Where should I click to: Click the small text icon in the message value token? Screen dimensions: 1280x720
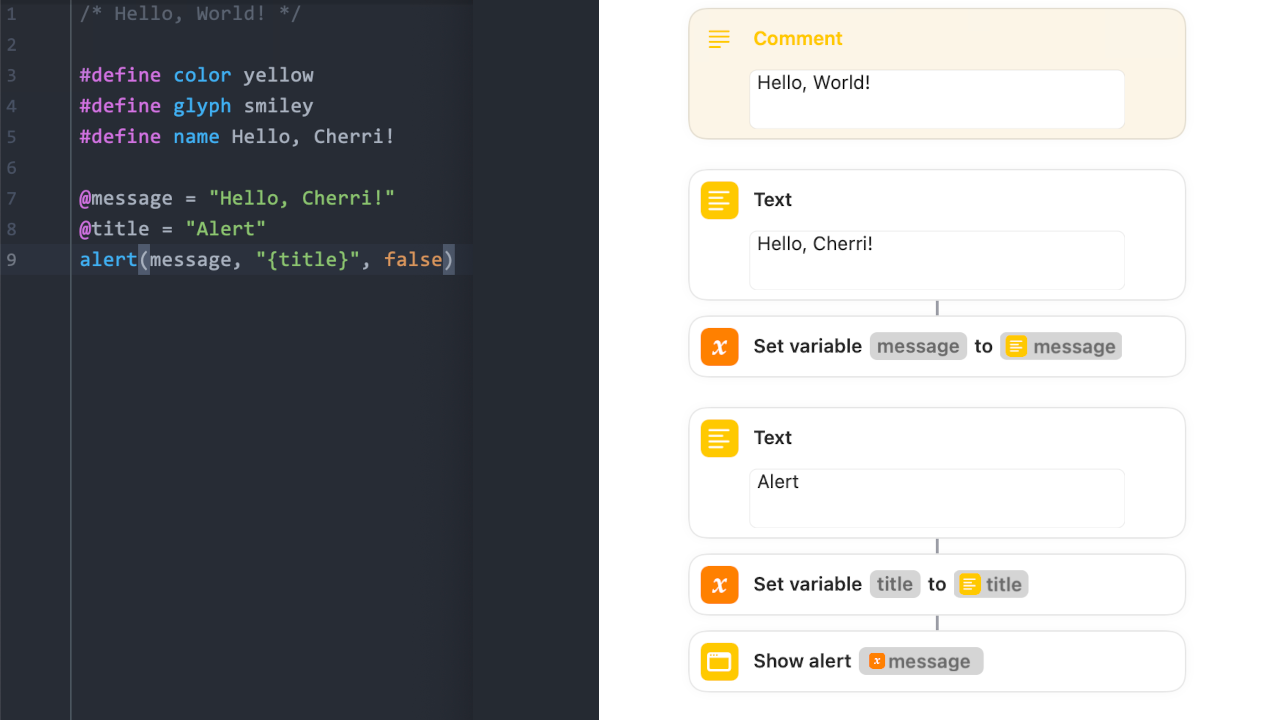(x=1016, y=347)
